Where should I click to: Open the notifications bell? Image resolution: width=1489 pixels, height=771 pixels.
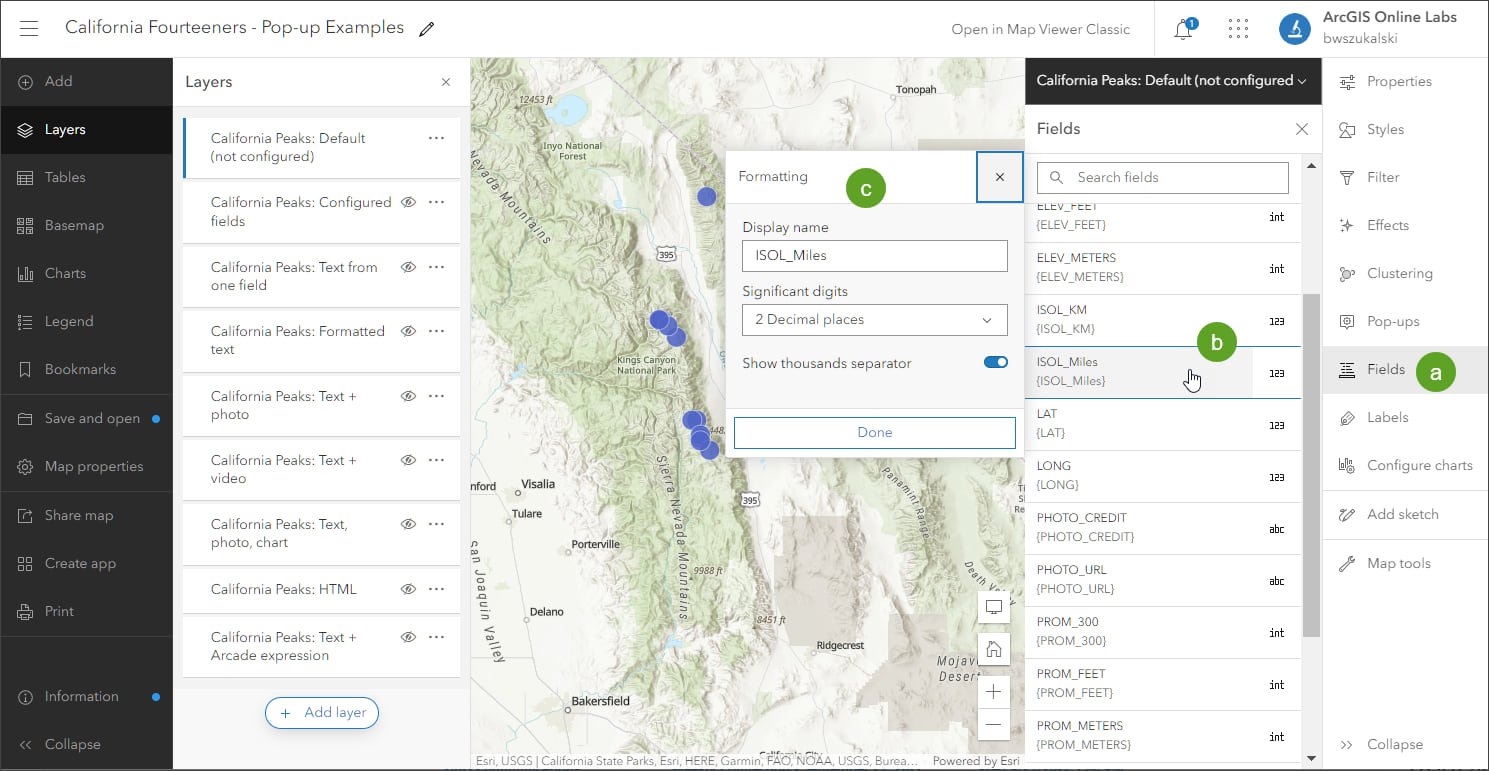point(1183,29)
